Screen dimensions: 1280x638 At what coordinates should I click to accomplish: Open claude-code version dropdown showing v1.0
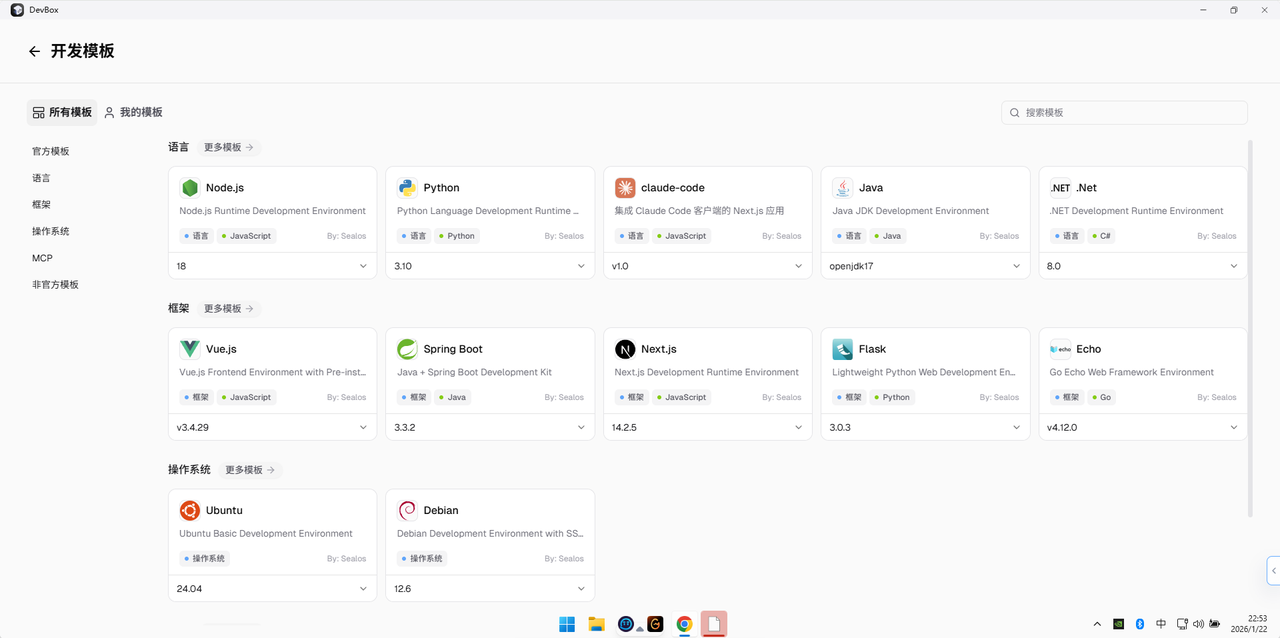pyautogui.click(x=708, y=266)
